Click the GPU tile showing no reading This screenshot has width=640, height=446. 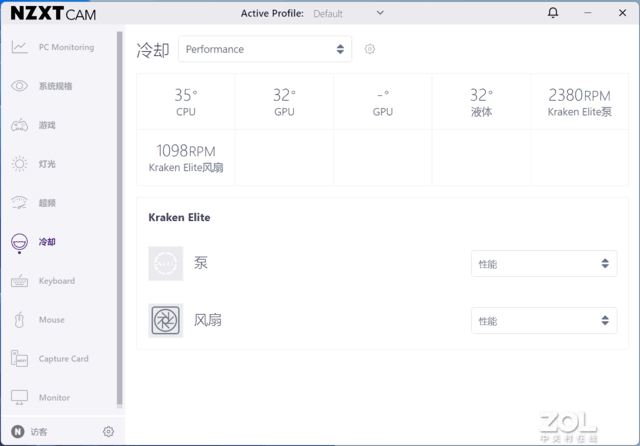pyautogui.click(x=382, y=102)
